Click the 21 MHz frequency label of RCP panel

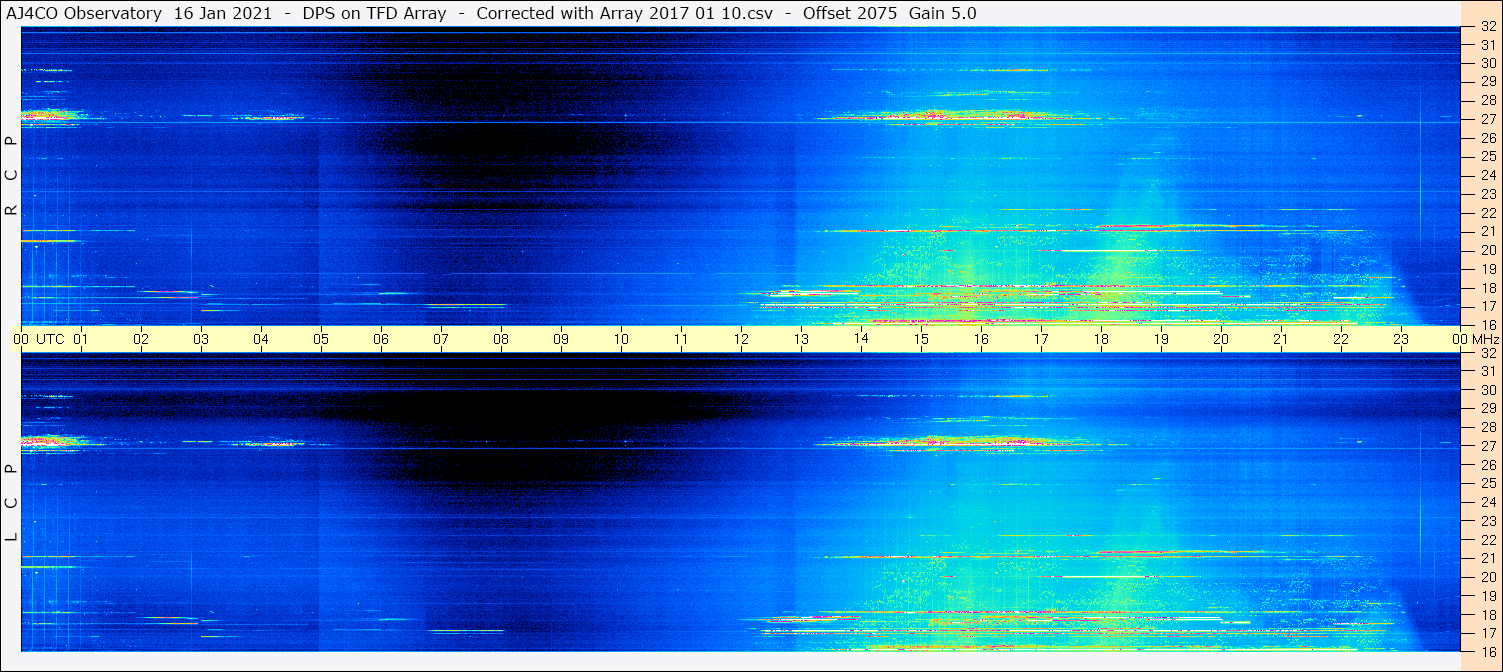(1487, 231)
